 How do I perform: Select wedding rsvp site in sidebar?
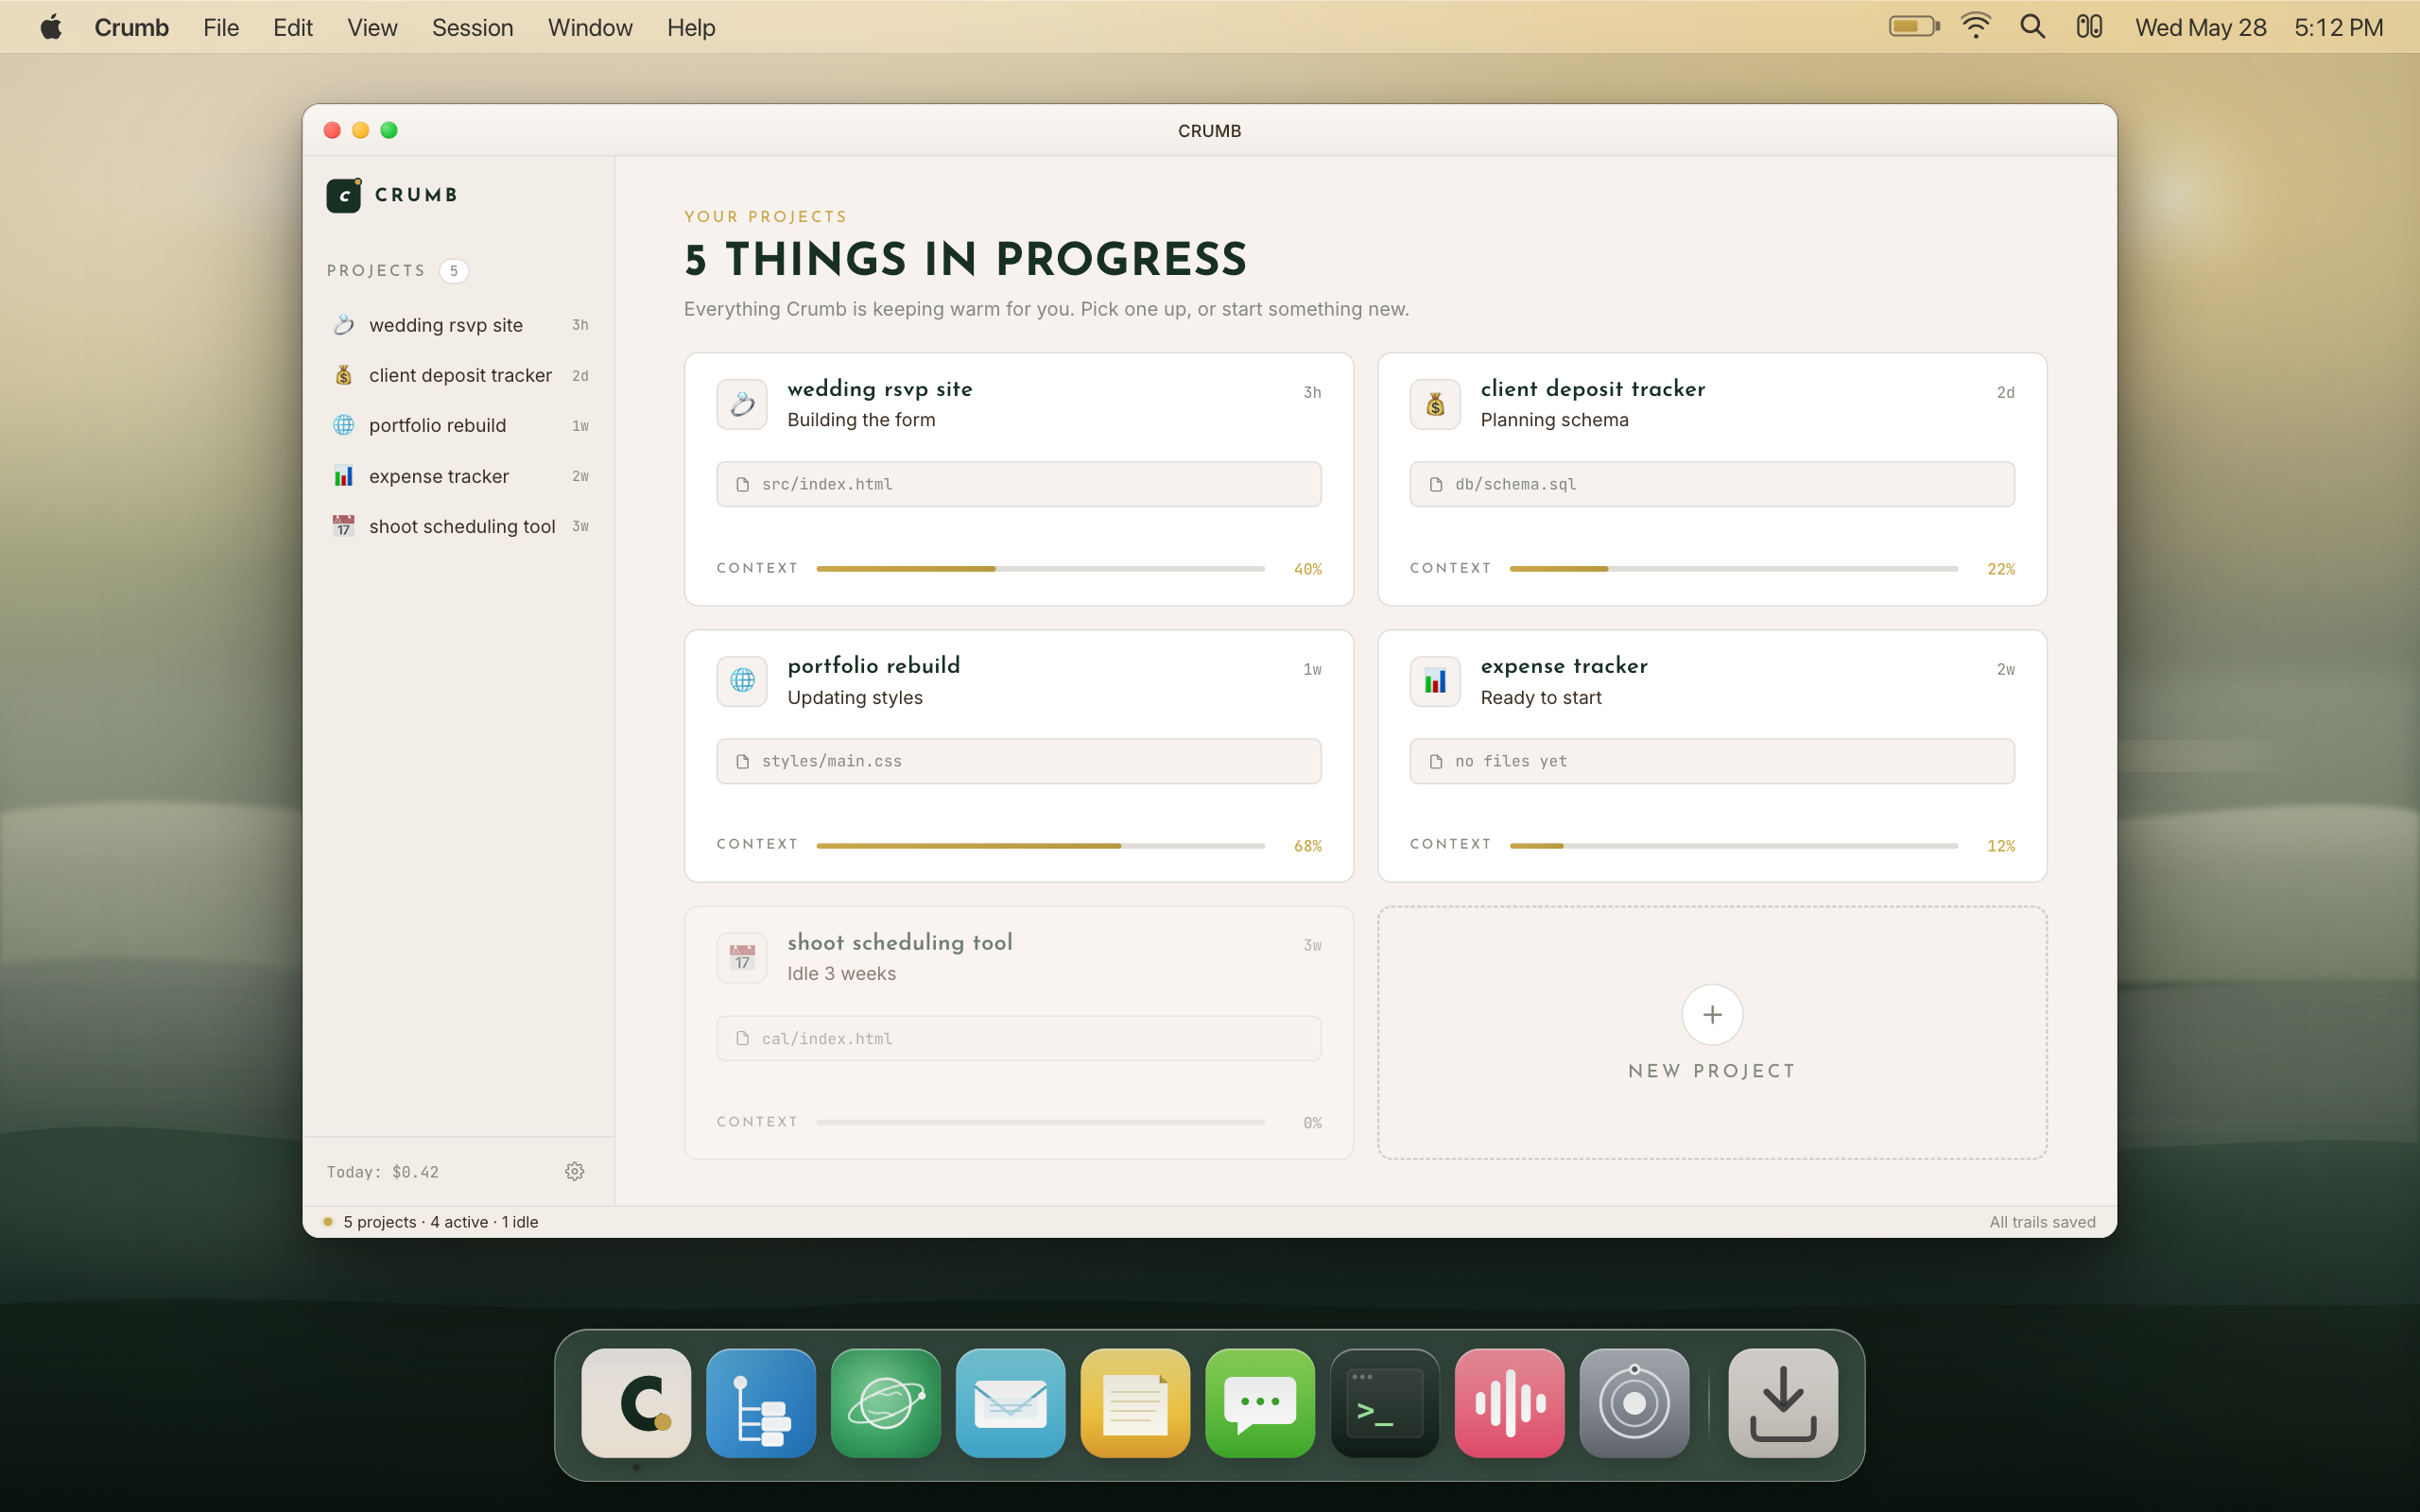pyautogui.click(x=459, y=325)
